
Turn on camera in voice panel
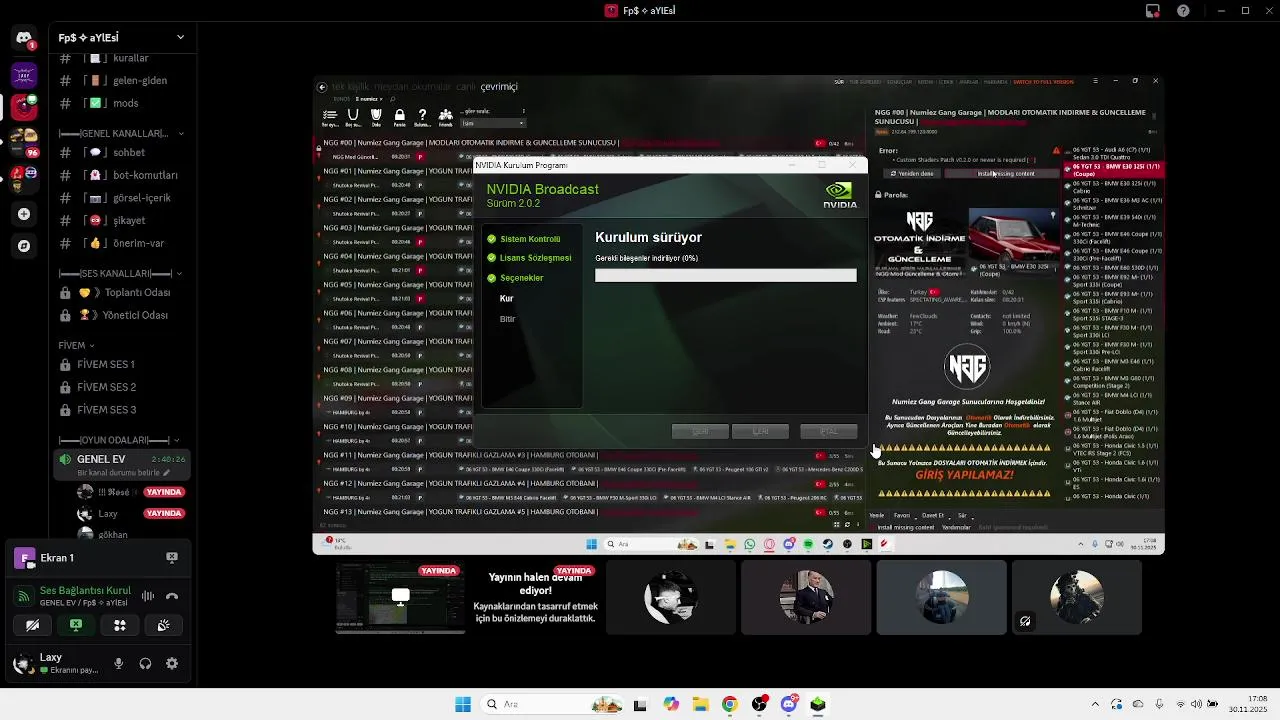(33, 625)
